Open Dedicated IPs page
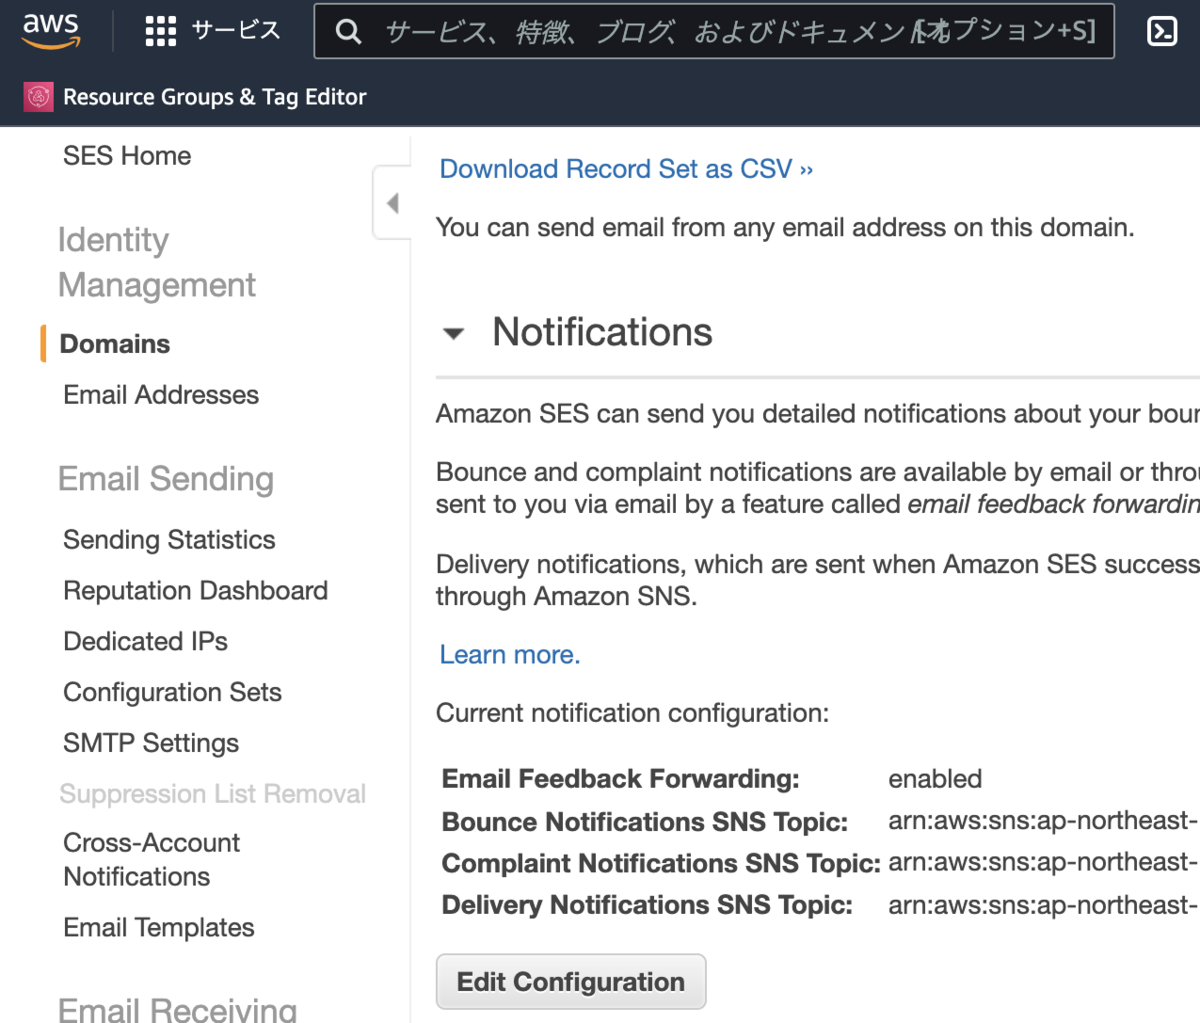Image resolution: width=1200 pixels, height=1023 pixels. click(145, 641)
